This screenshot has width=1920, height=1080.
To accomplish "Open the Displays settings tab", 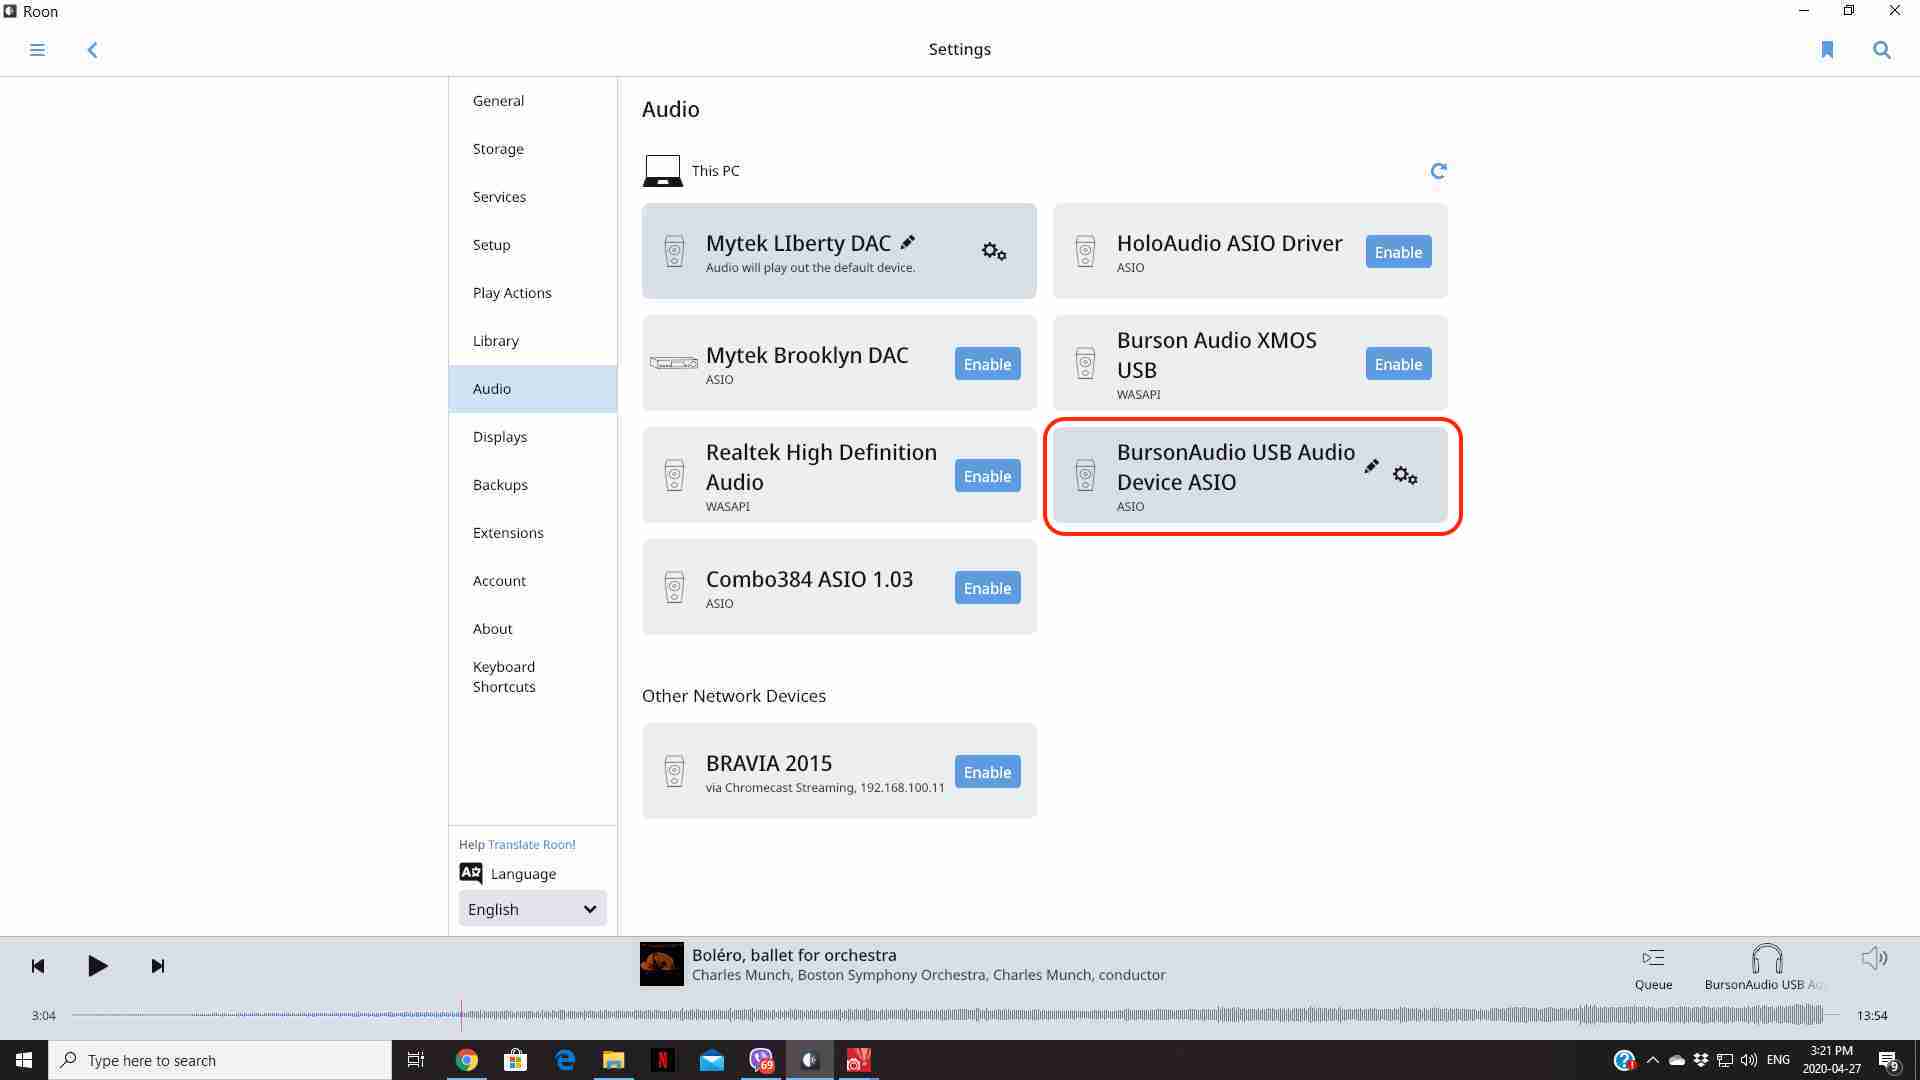I will pyautogui.click(x=533, y=437).
